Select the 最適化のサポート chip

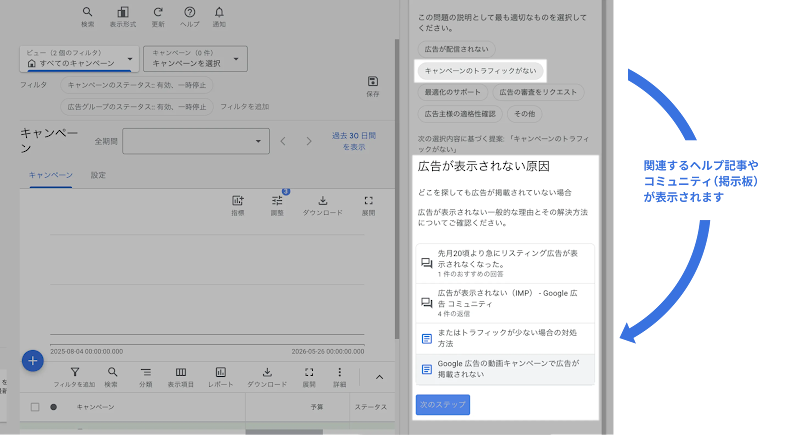click(453, 92)
